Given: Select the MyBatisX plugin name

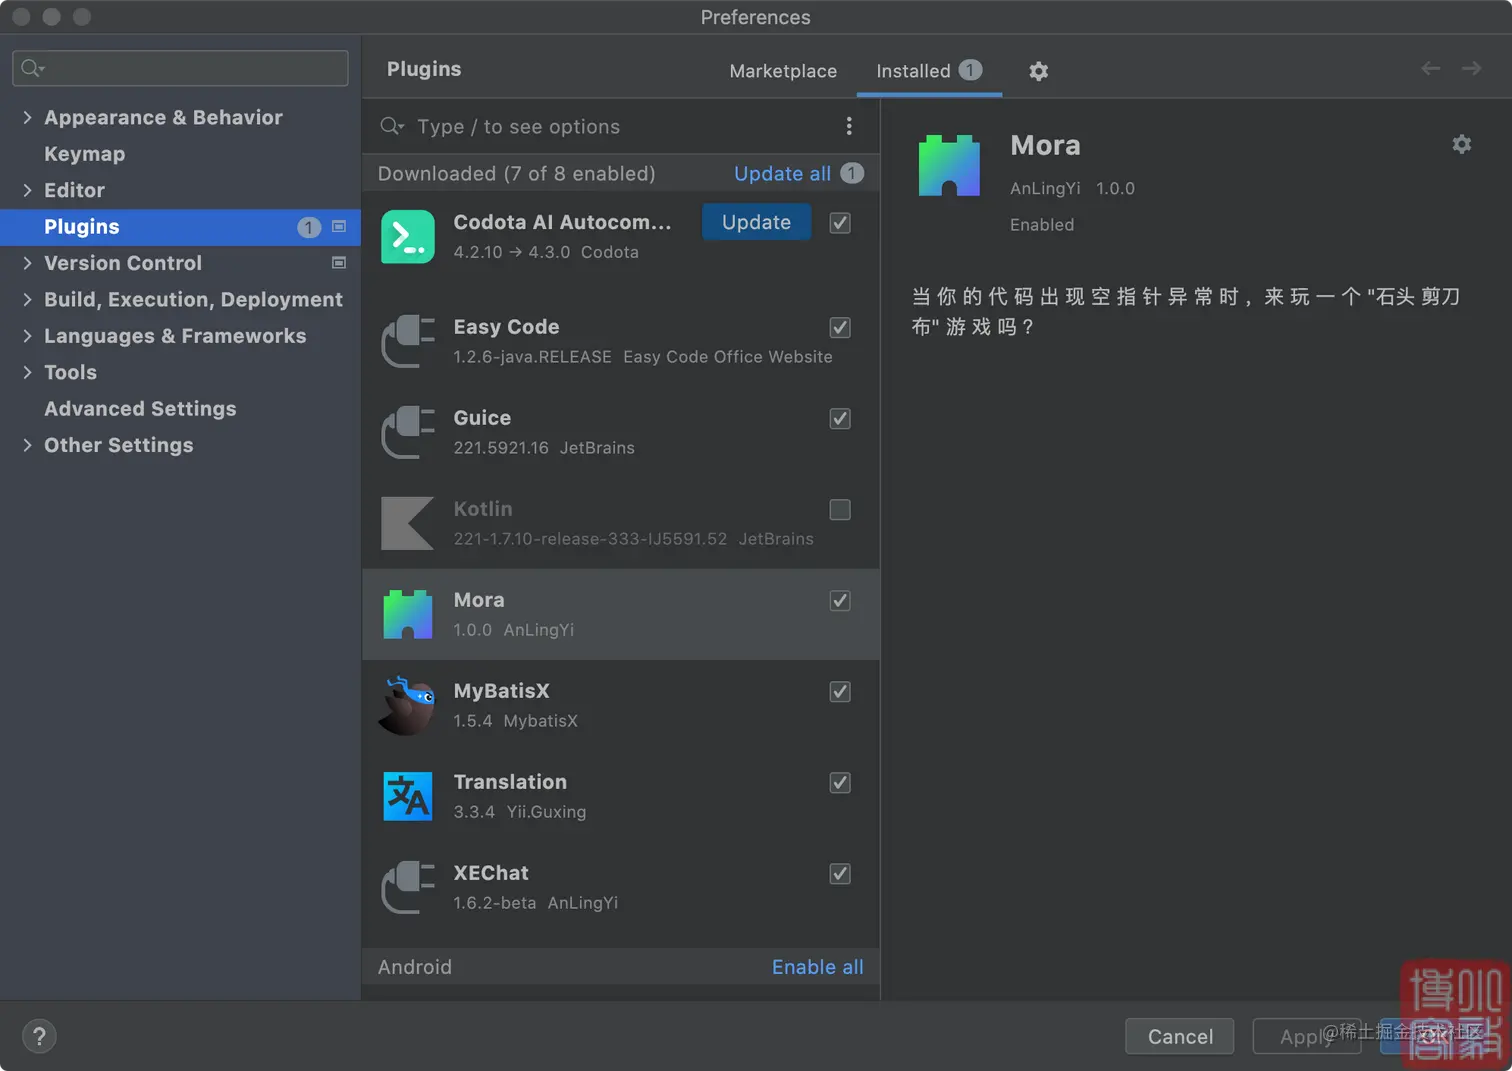Looking at the screenshot, I should tap(501, 691).
